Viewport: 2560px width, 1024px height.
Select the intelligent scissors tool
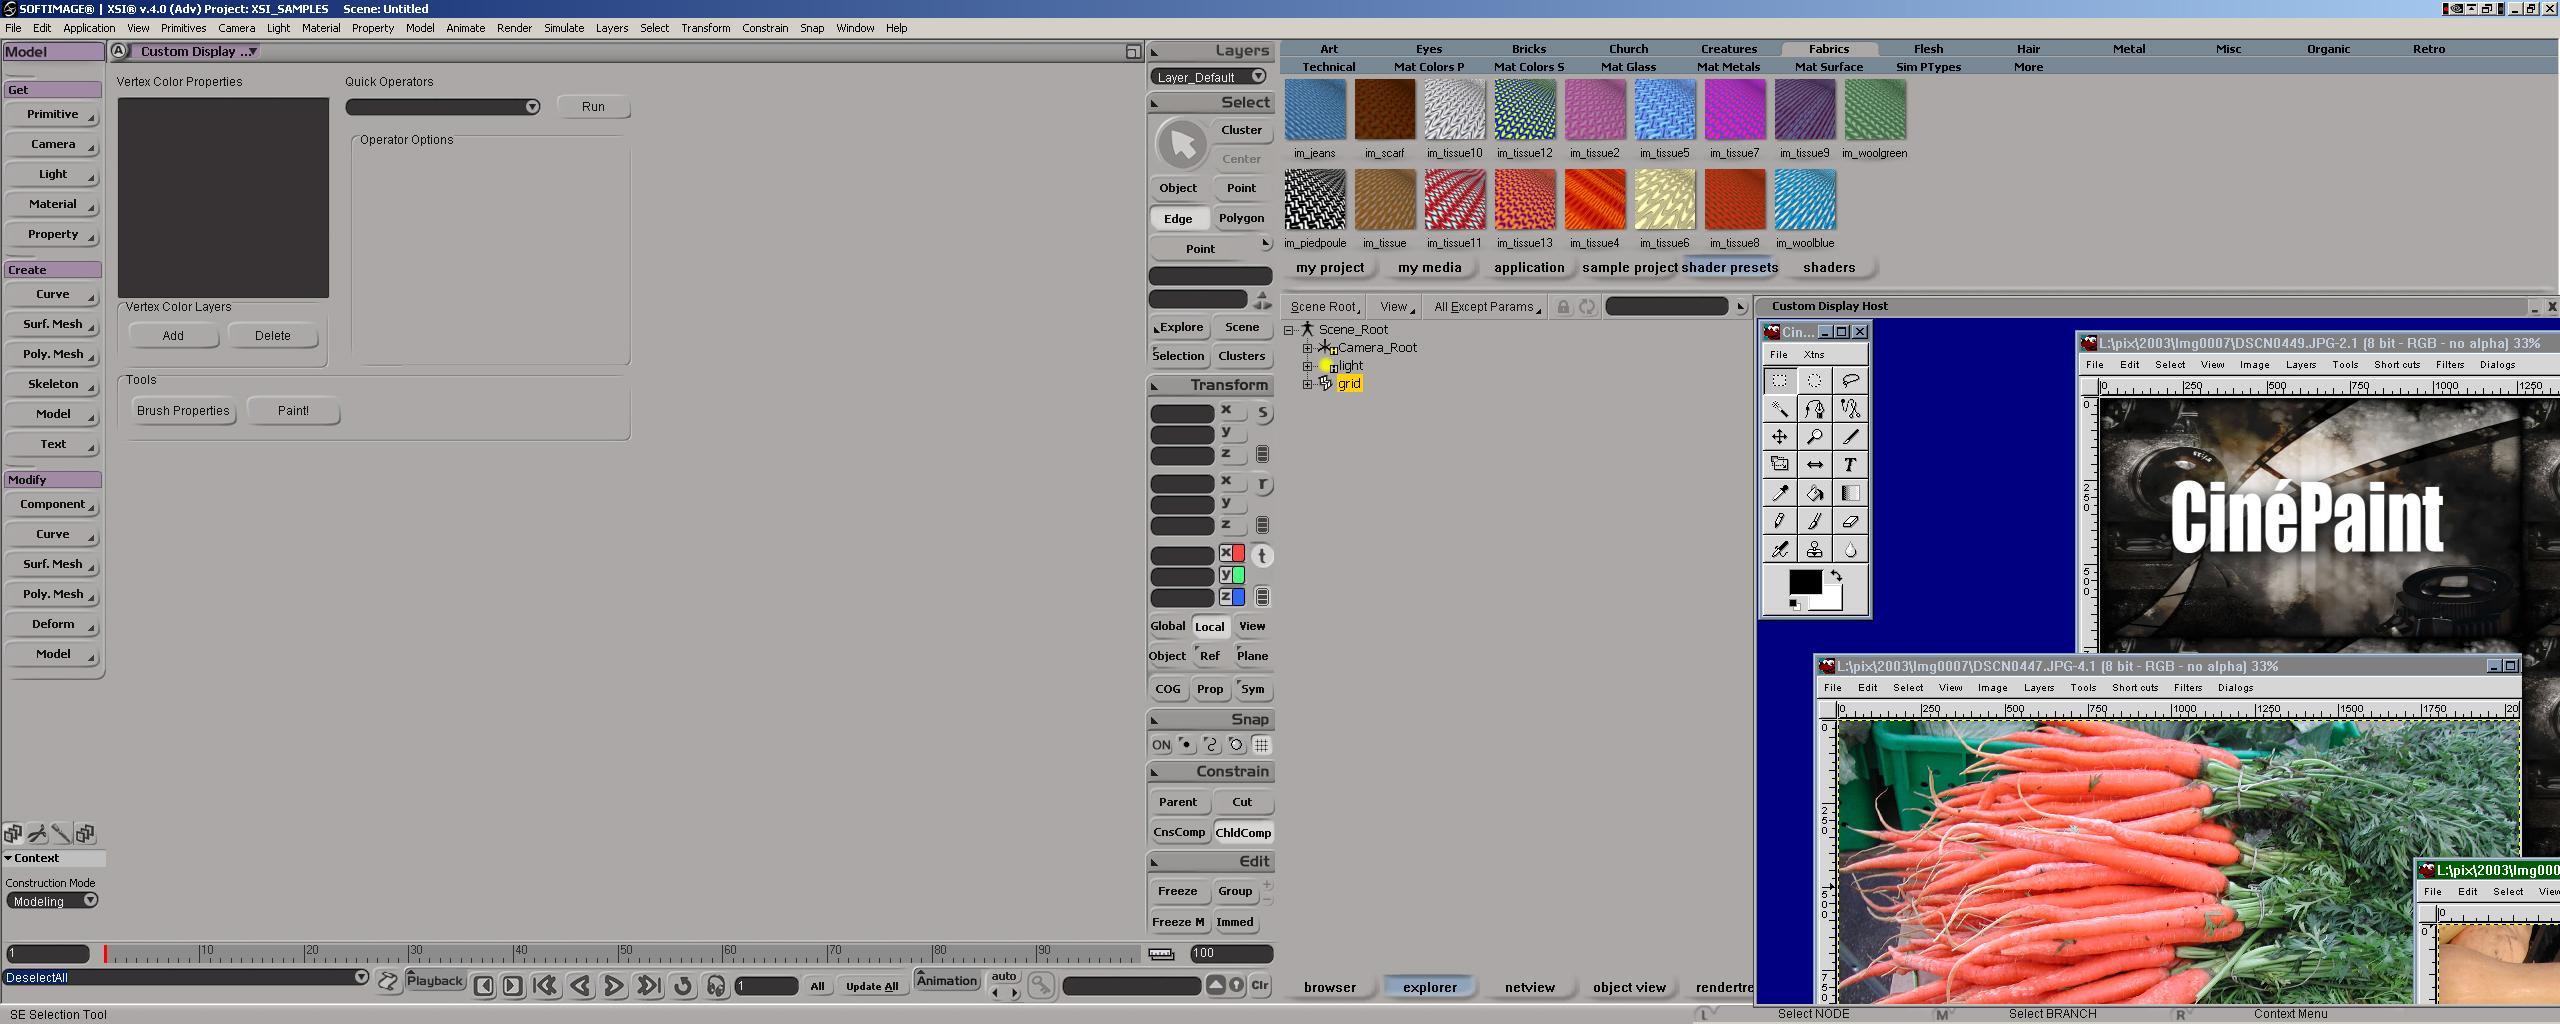coord(1850,408)
